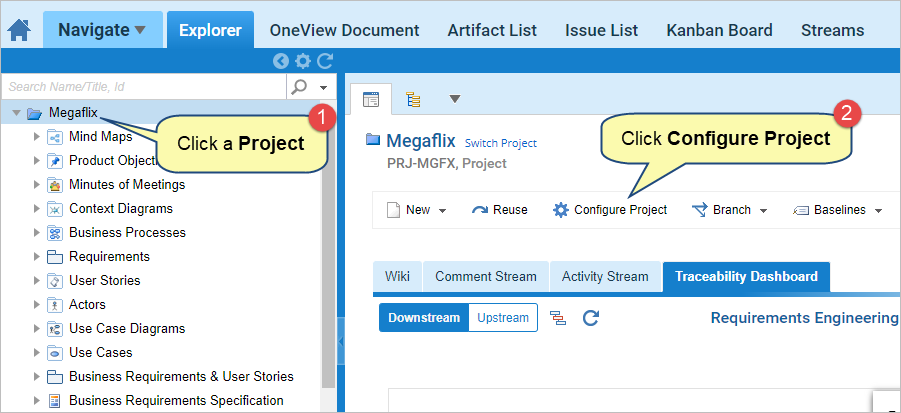Click the red hierarchy layout icon
901x413 pixels.
[557, 318]
